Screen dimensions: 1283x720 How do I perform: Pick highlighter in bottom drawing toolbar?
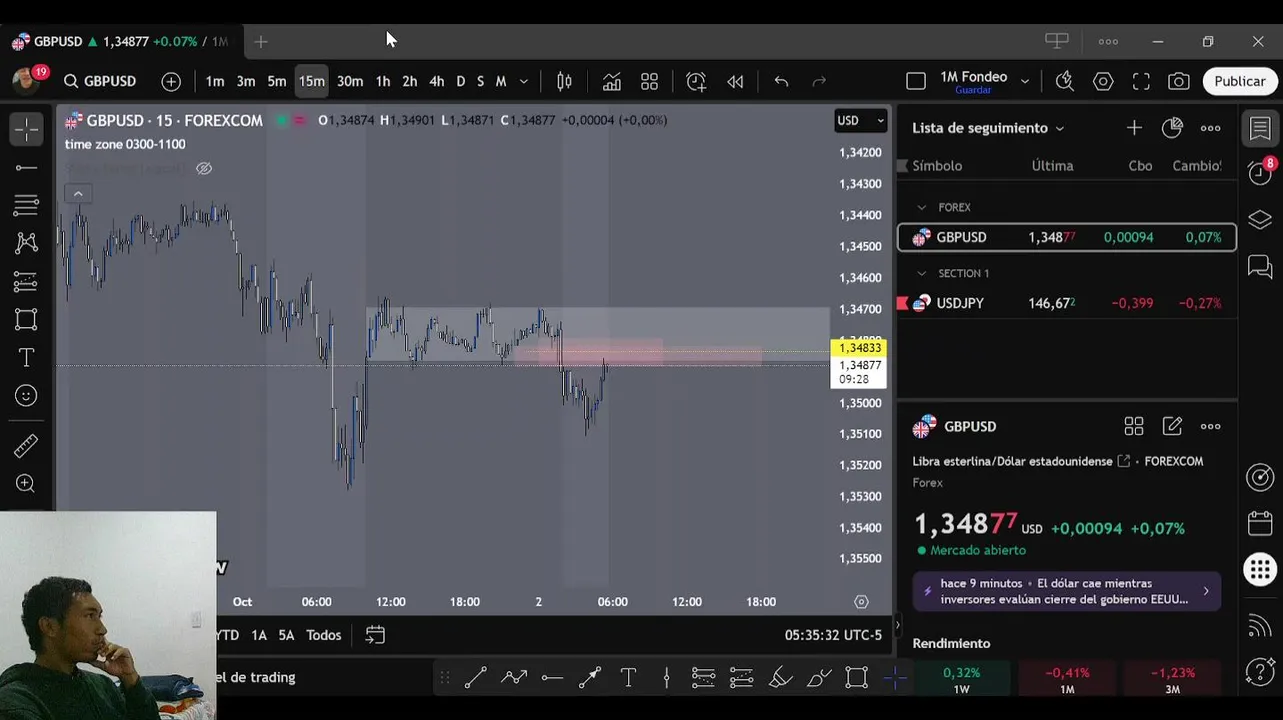[x=780, y=677]
